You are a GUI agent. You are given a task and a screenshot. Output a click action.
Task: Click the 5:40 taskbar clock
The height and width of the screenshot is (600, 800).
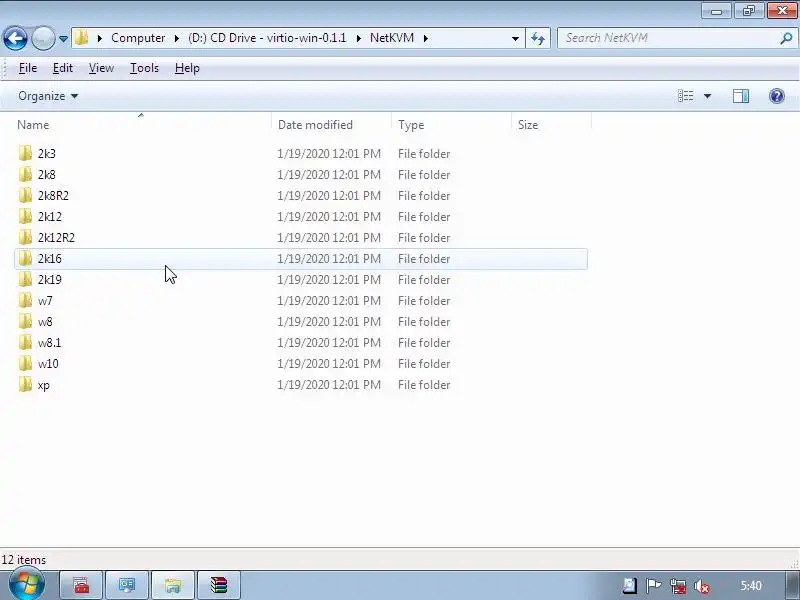[x=751, y=586]
